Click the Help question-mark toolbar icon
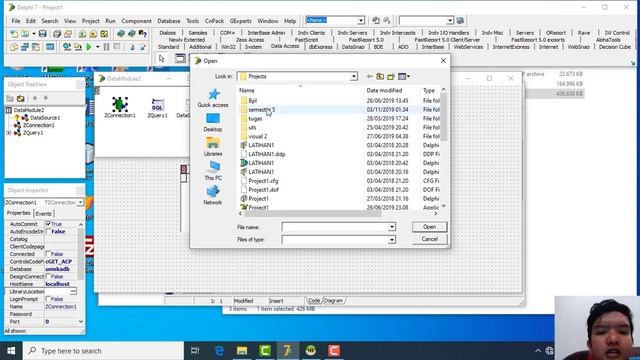Screen dimensions: 640x360 [x=142, y=34]
